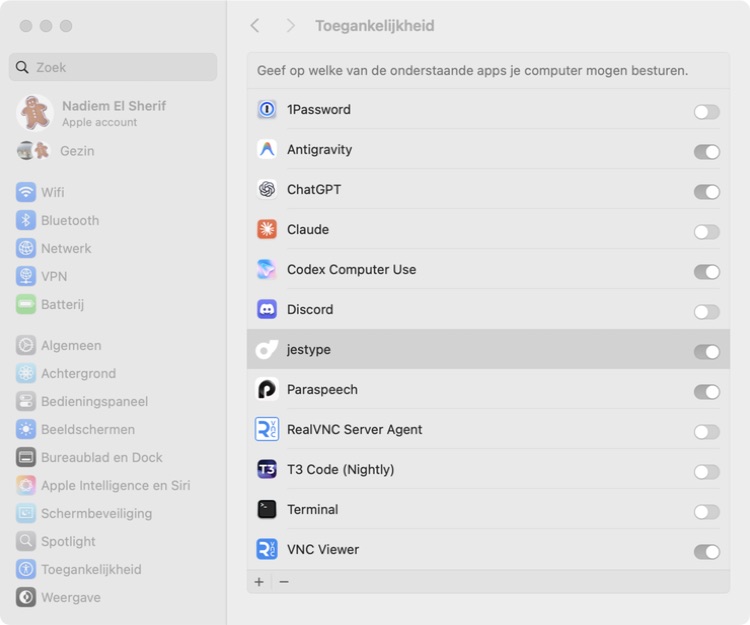The image size is (750, 625).
Task: Open Netwerk settings via globe icon
Action: click(26, 248)
